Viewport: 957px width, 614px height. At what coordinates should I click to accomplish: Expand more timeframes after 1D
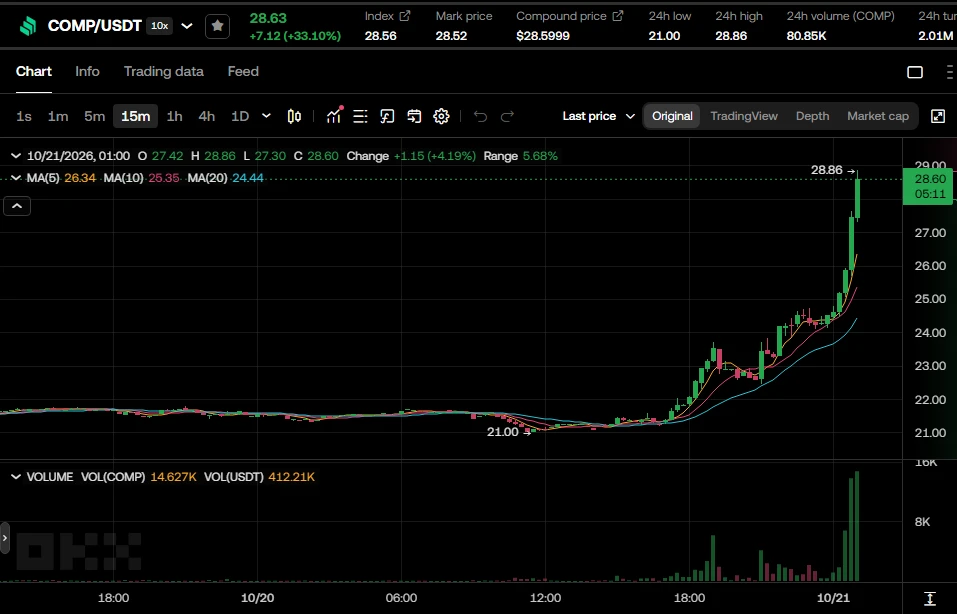266,115
